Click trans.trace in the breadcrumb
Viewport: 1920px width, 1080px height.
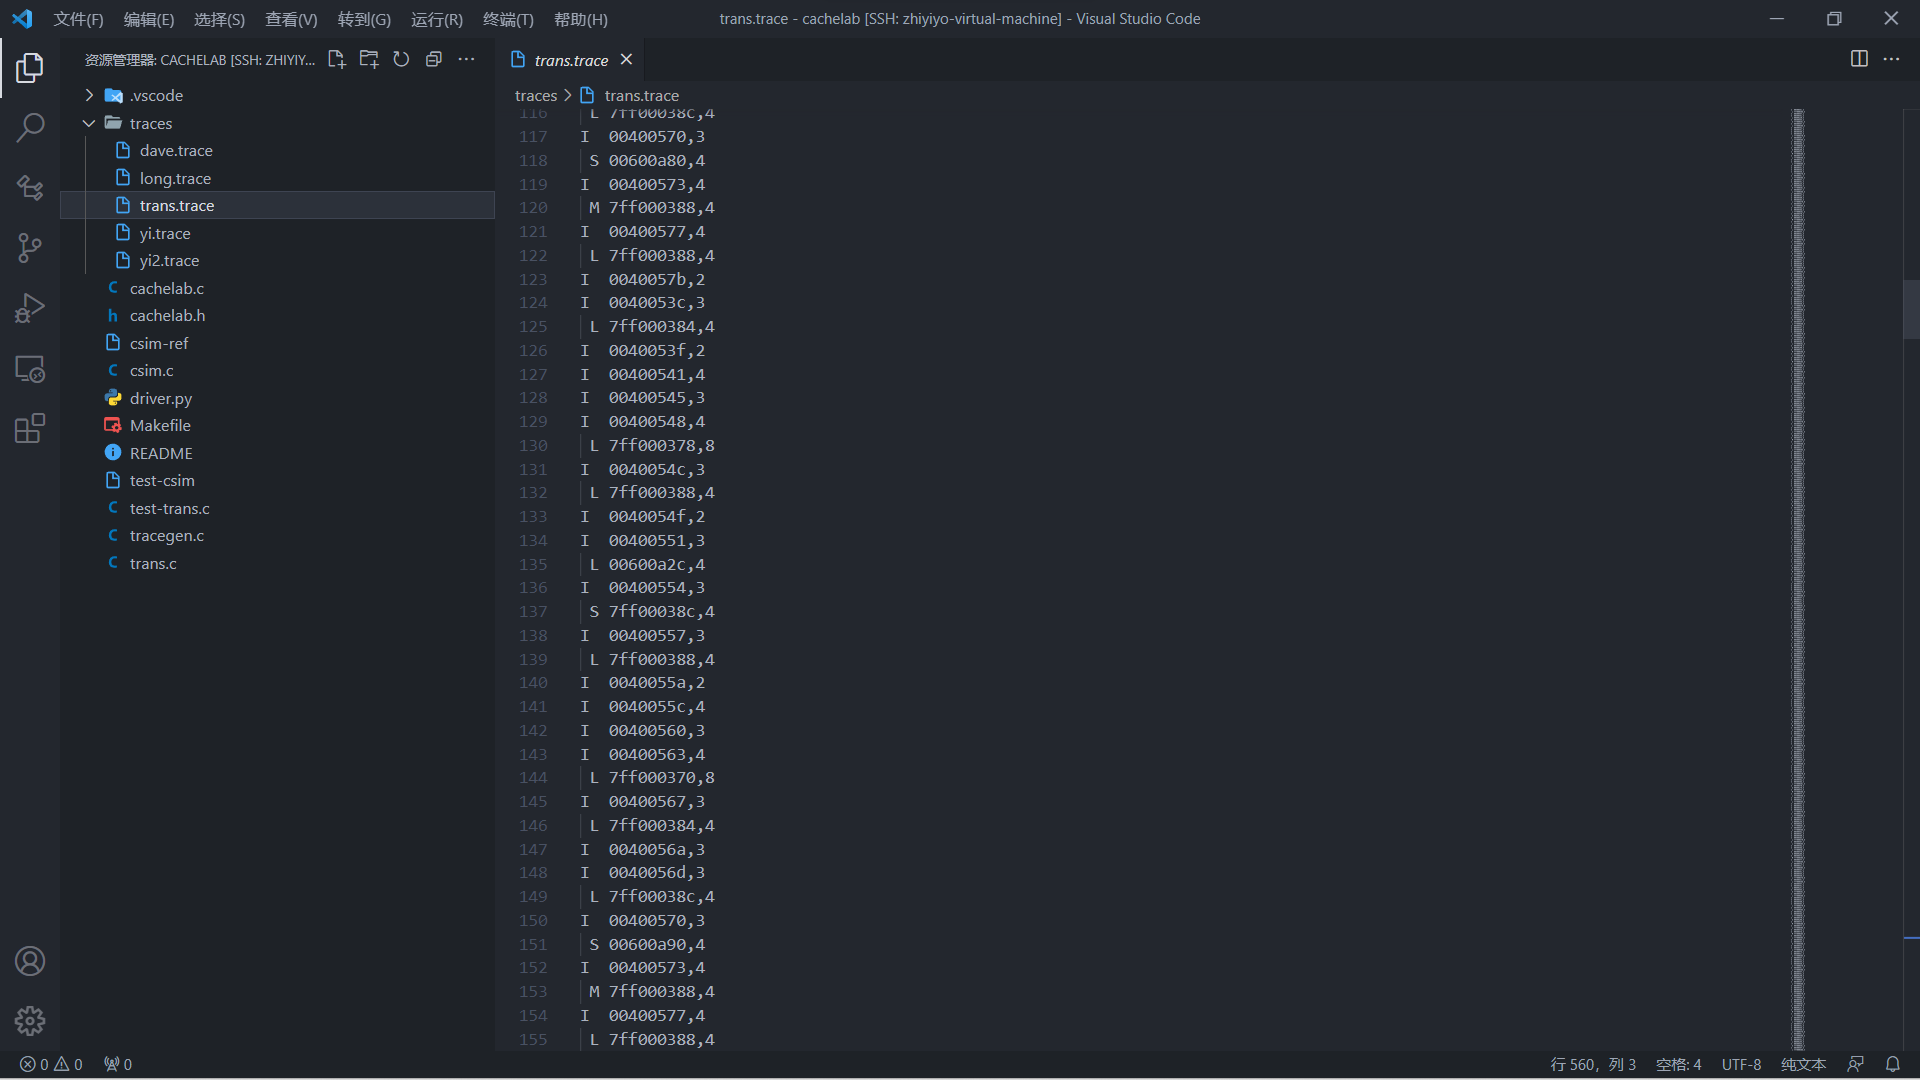(x=641, y=95)
